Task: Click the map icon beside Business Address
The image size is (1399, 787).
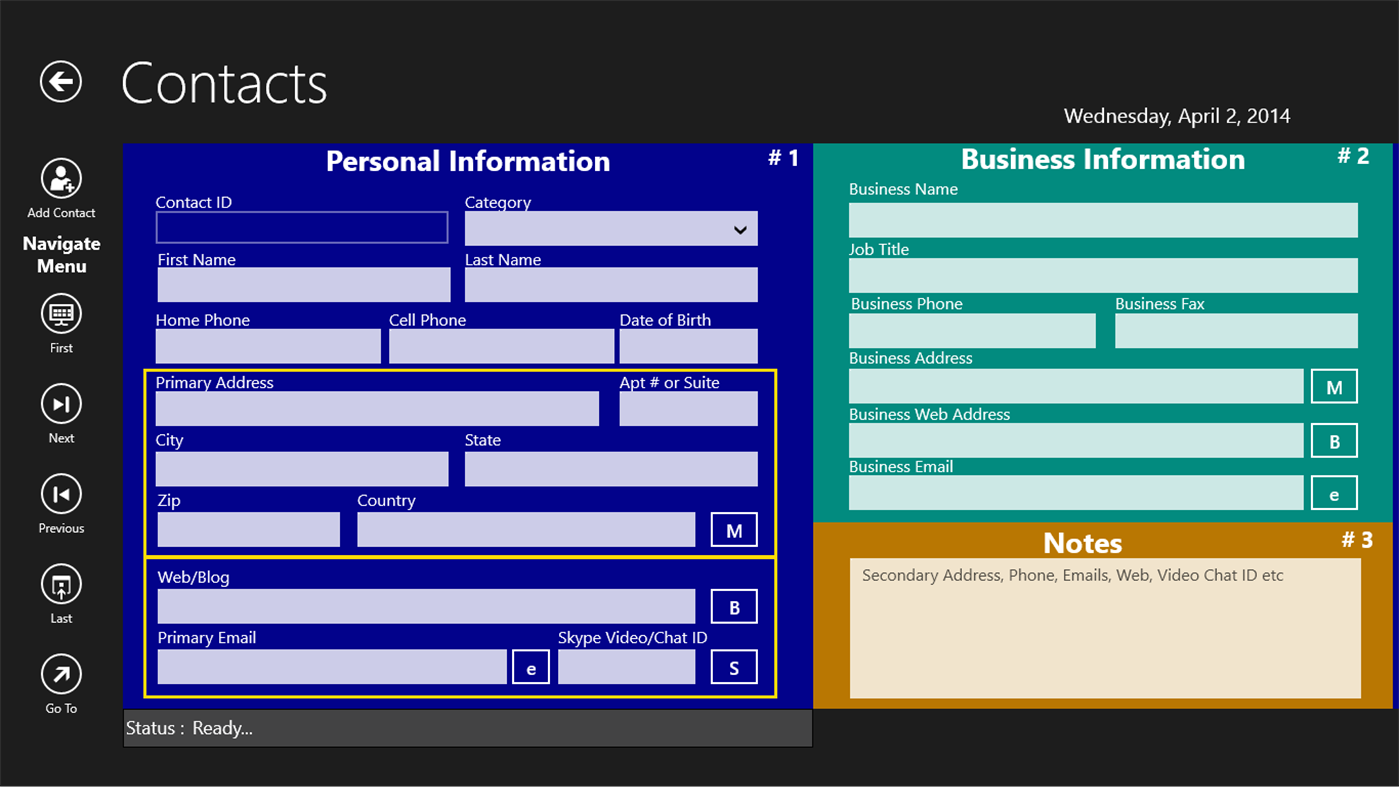Action: point(1334,386)
